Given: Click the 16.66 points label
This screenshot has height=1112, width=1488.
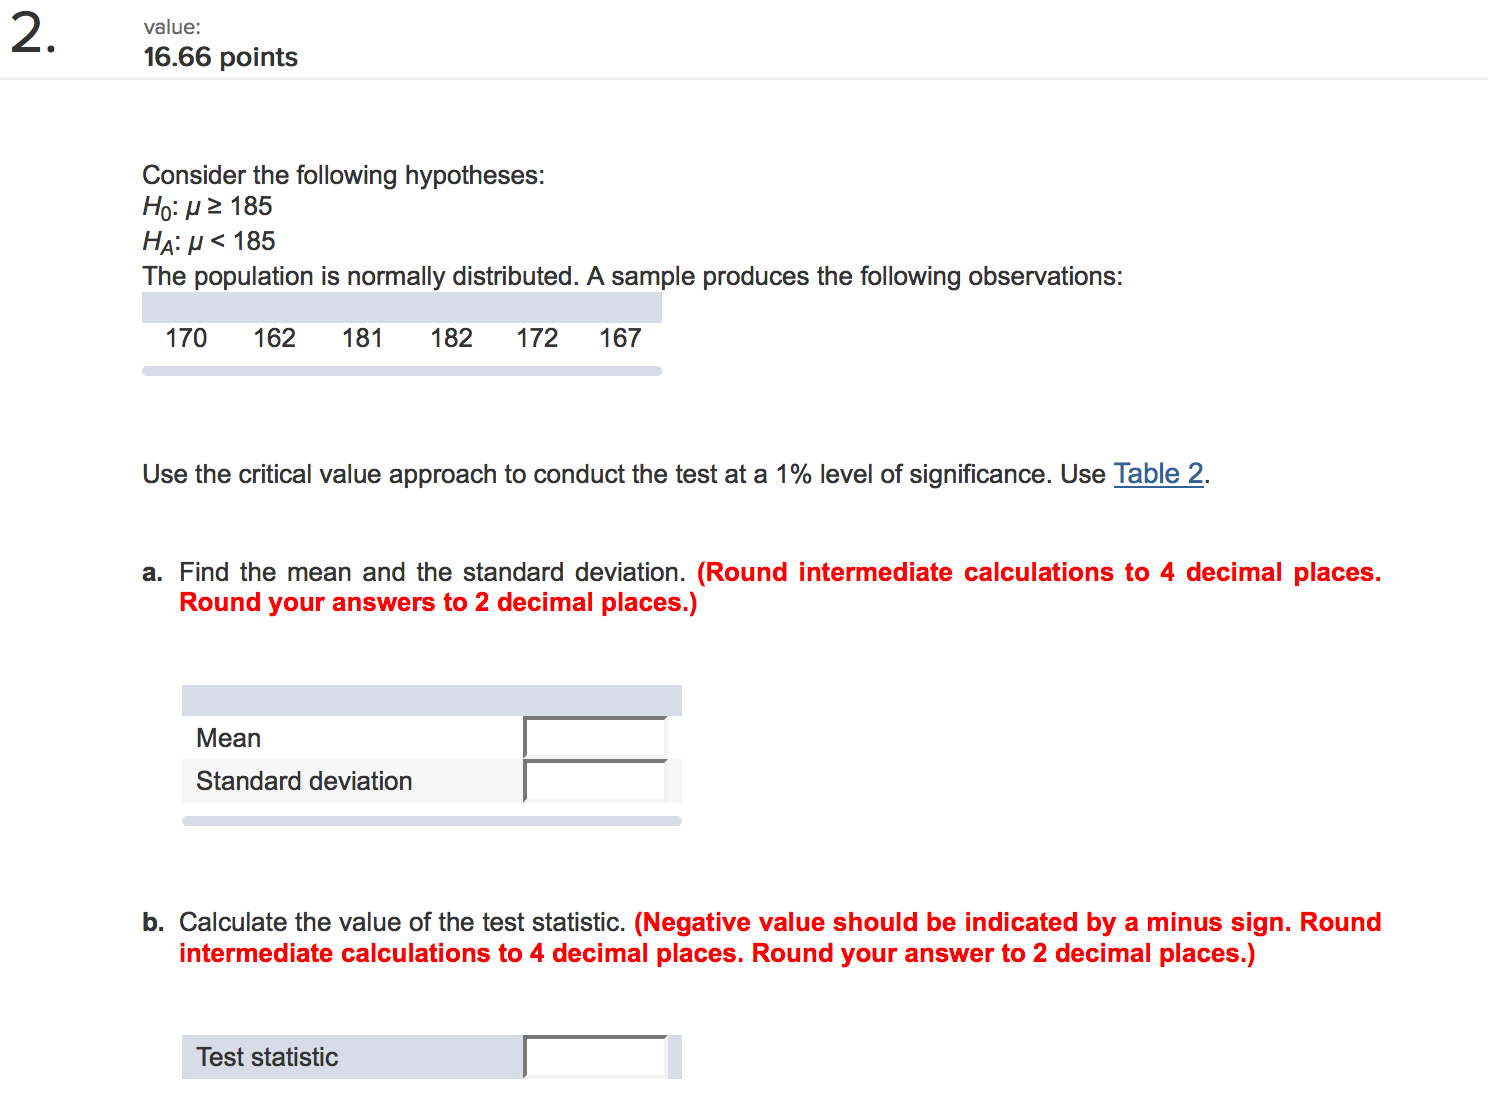Looking at the screenshot, I should point(220,57).
